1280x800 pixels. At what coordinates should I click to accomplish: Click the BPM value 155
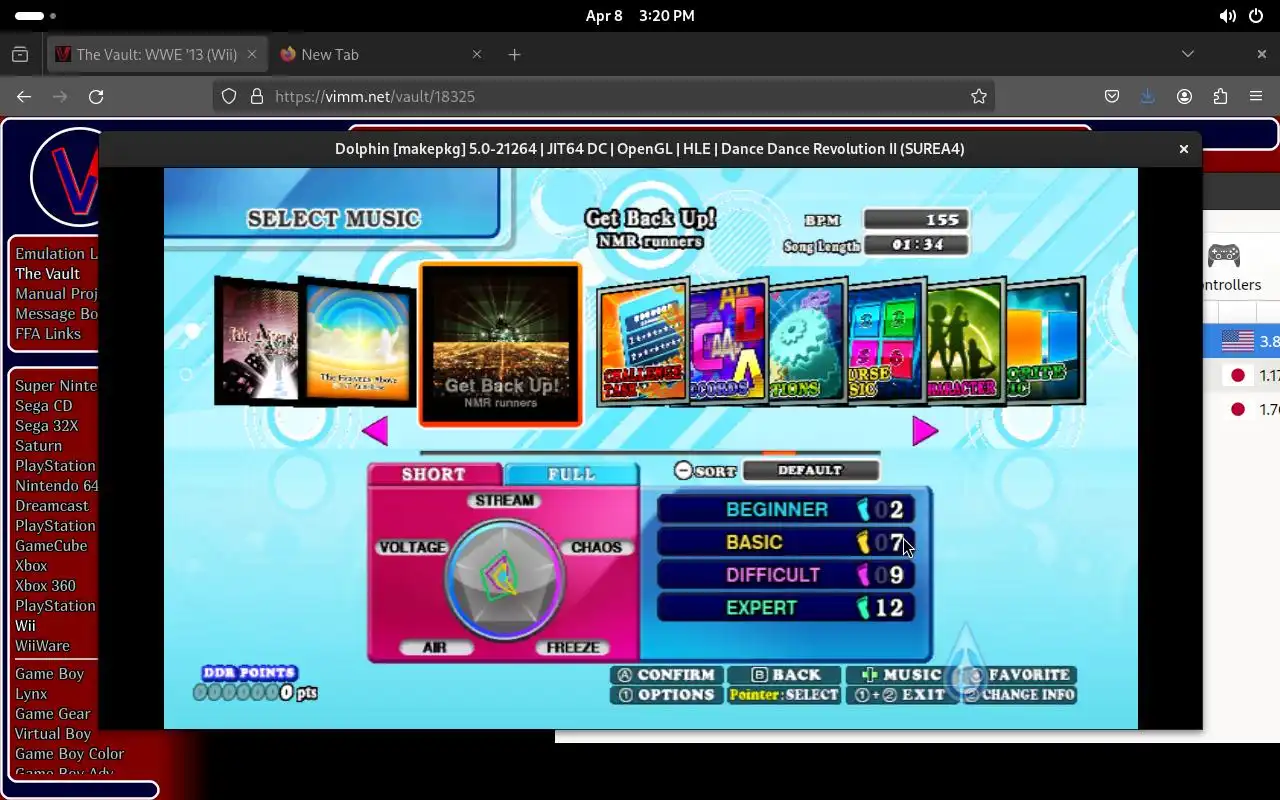[917, 220]
